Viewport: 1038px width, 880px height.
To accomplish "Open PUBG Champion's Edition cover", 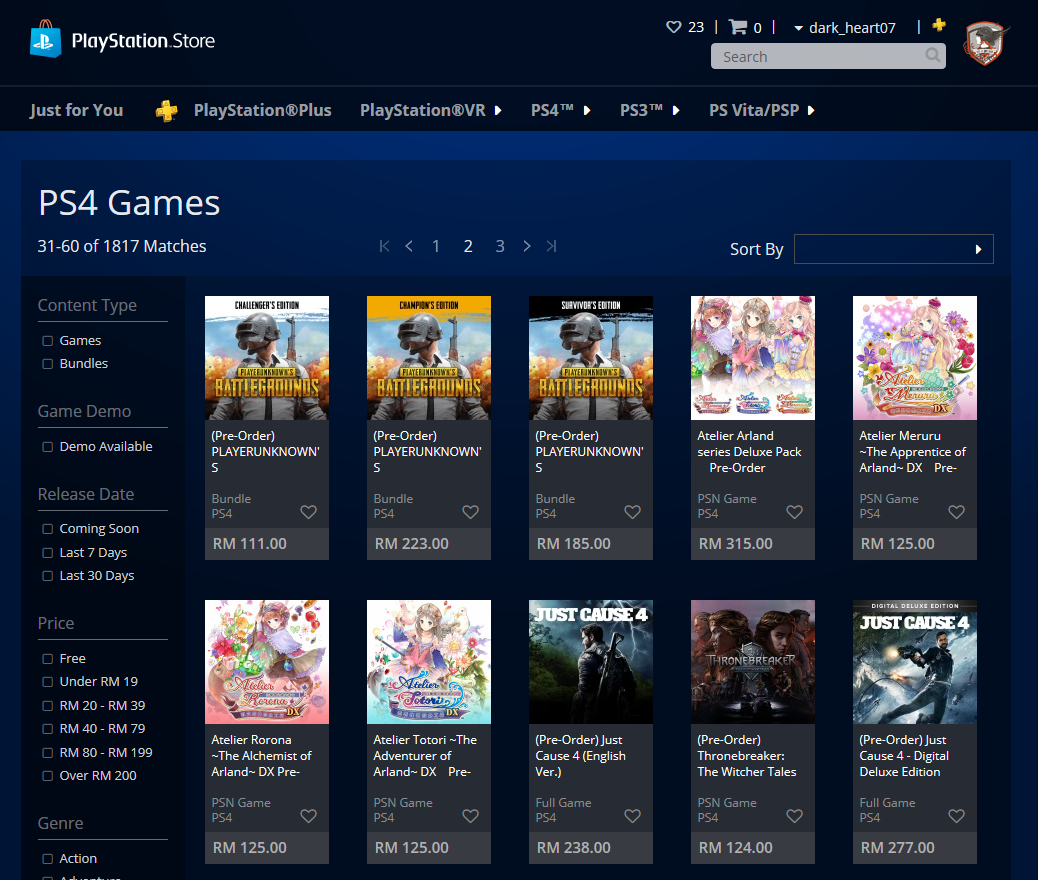I will coord(429,358).
